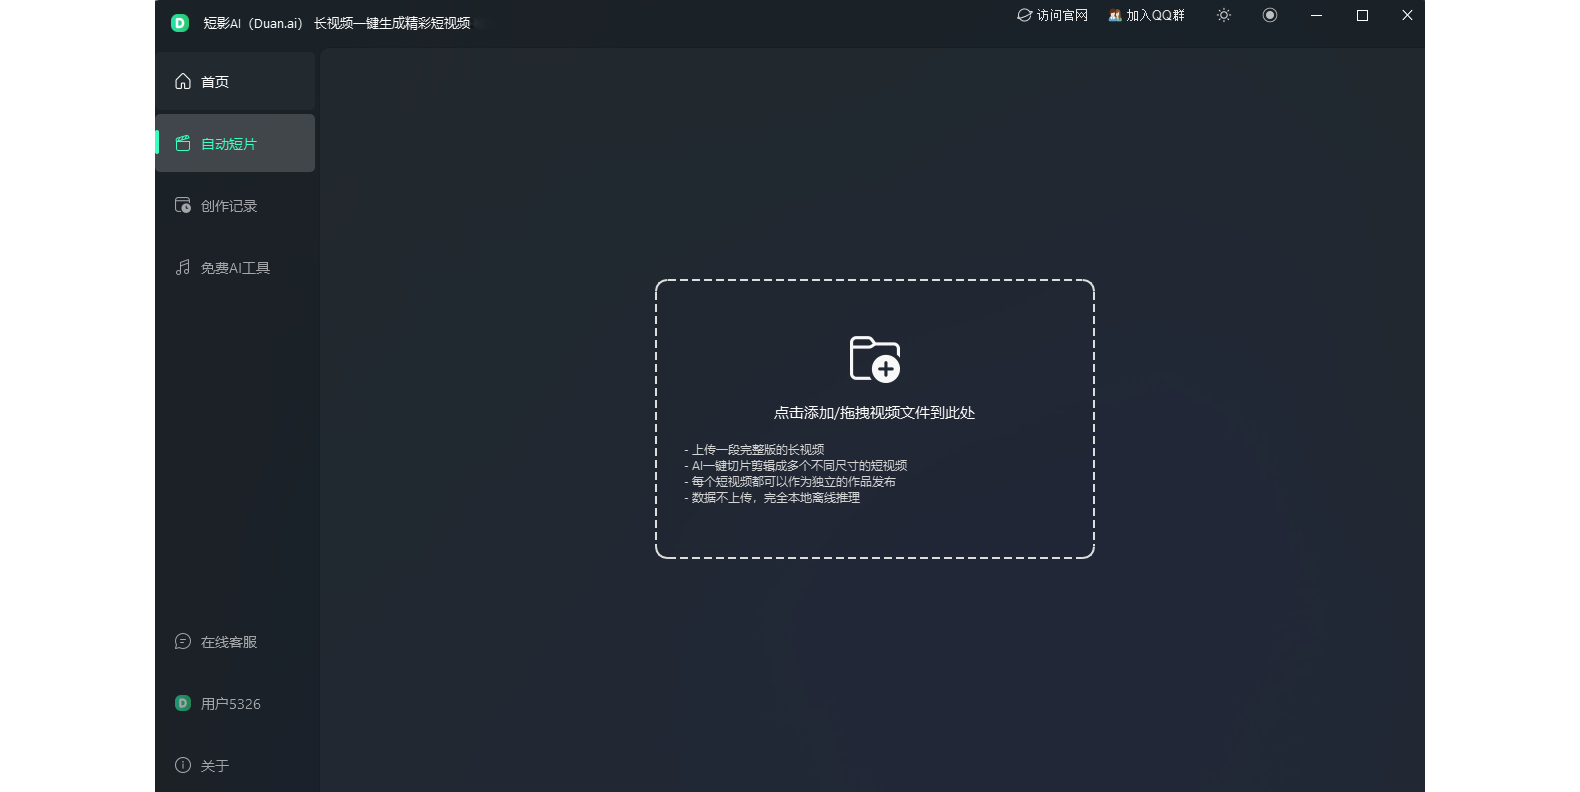Click inside the dashed upload area instructions
The image size is (1580, 792).
click(x=795, y=474)
